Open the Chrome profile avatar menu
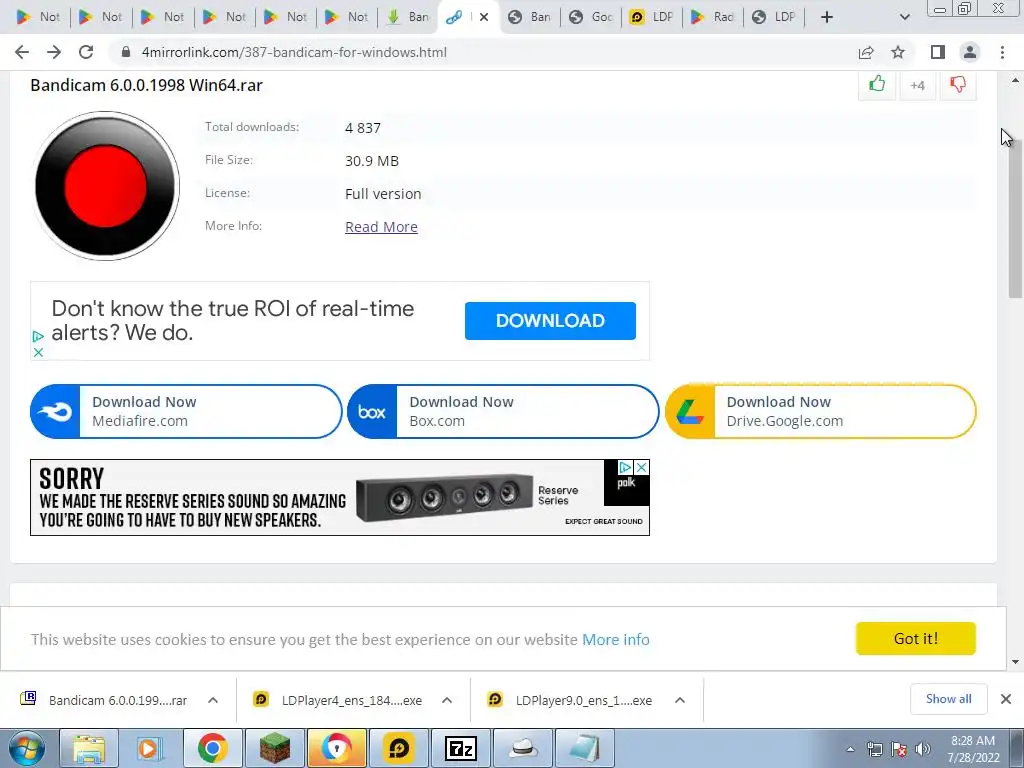 click(x=970, y=52)
